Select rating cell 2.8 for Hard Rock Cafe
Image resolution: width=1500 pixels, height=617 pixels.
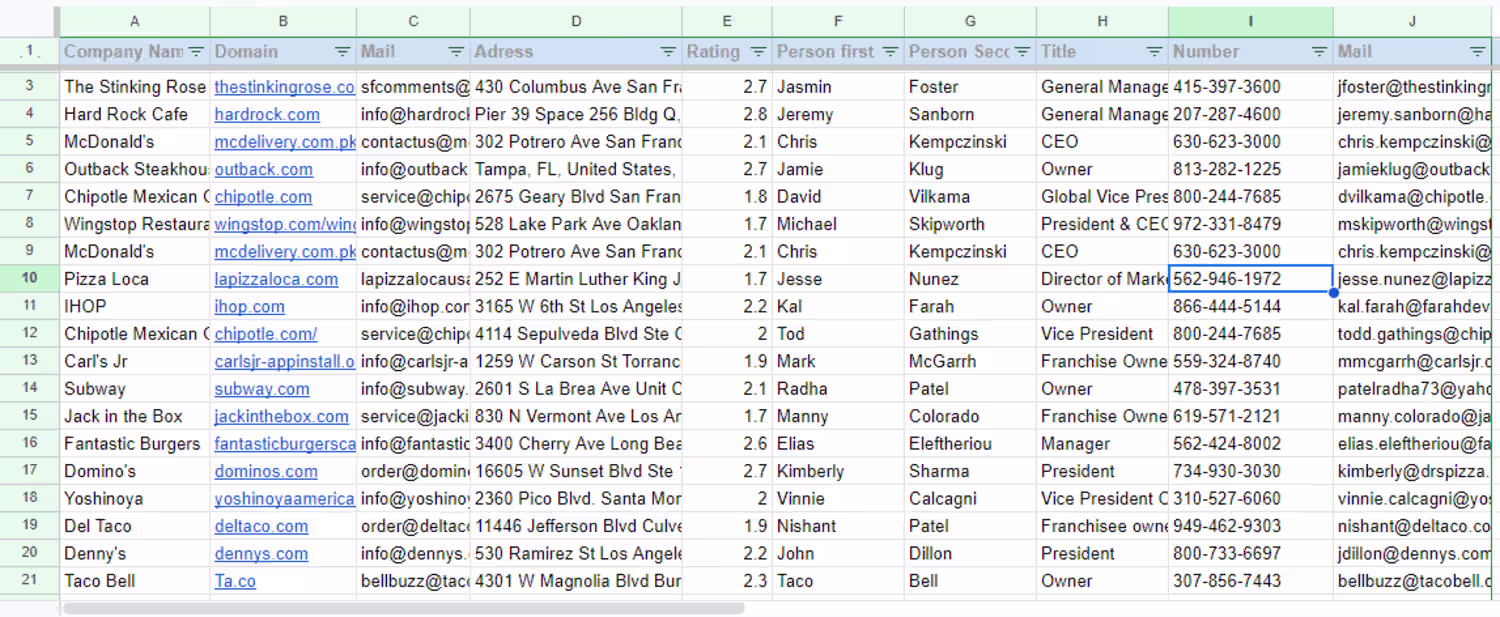pos(727,114)
